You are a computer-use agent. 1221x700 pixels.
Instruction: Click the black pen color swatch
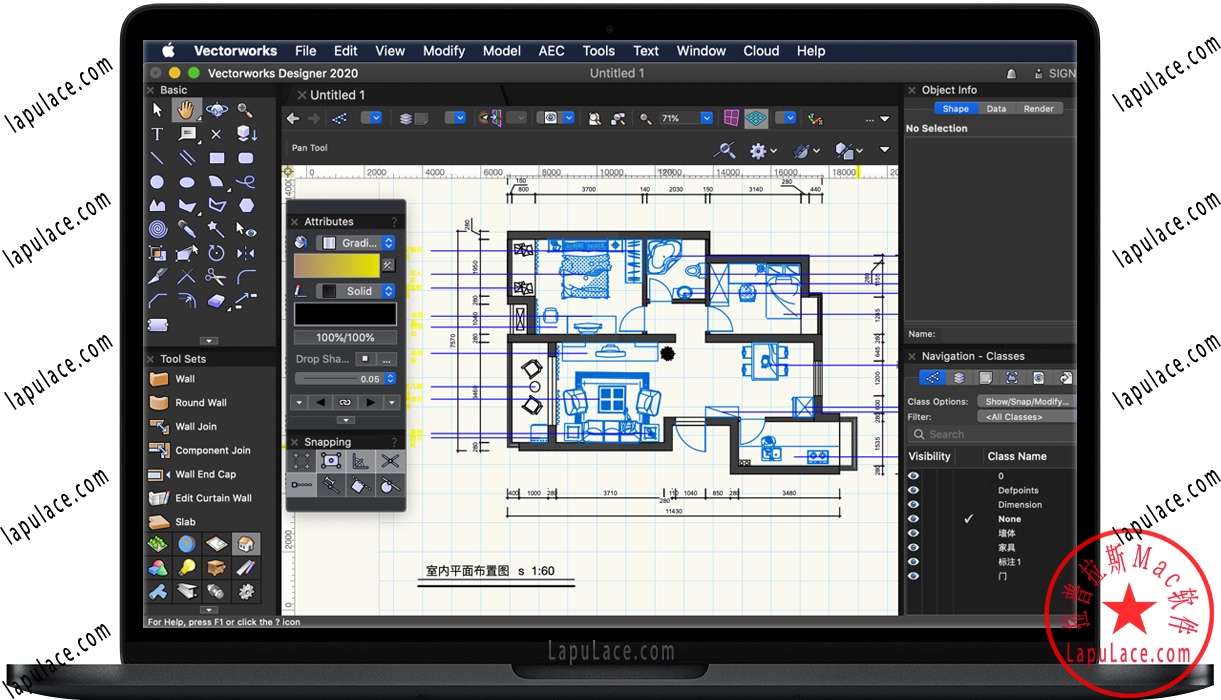tap(345, 314)
